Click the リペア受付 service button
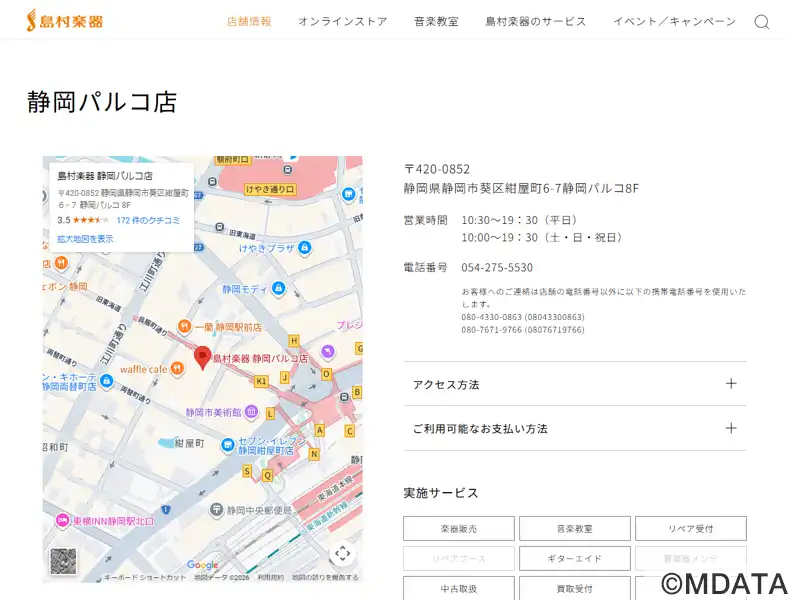The height and width of the screenshot is (600, 800). [691, 529]
